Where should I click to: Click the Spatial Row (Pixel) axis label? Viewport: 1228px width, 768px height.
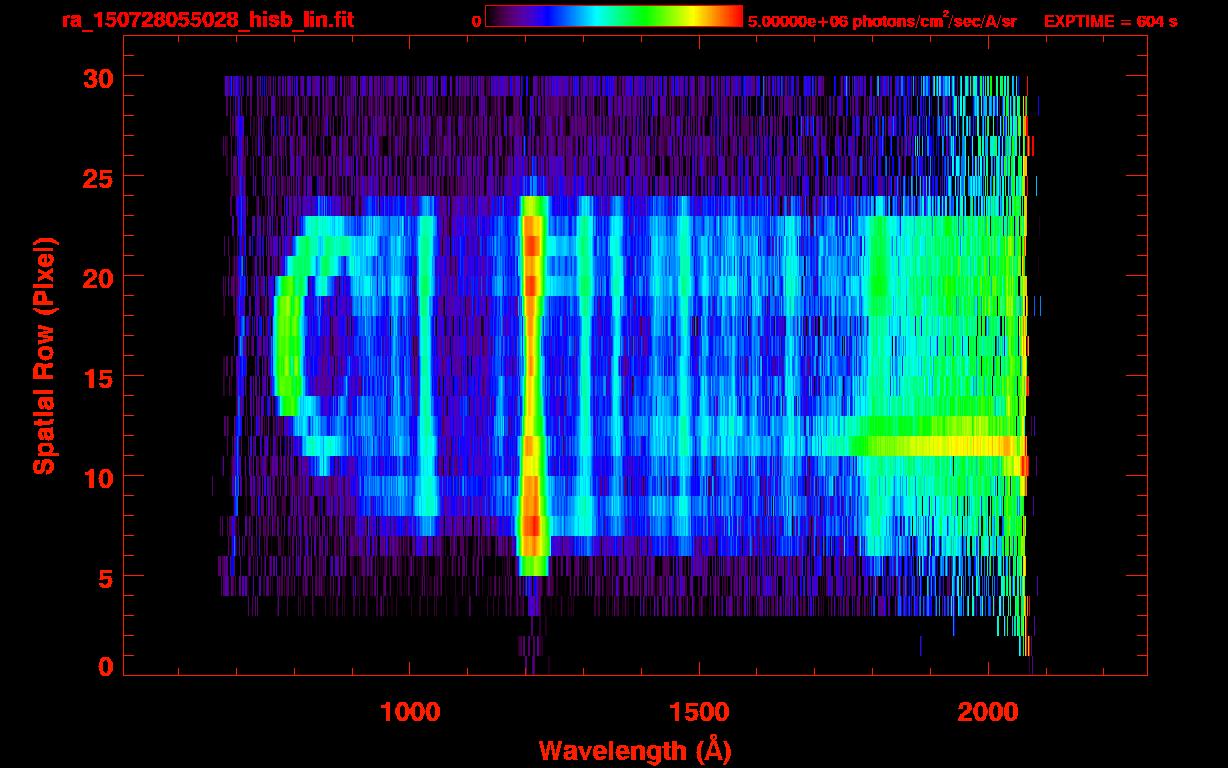[43, 355]
